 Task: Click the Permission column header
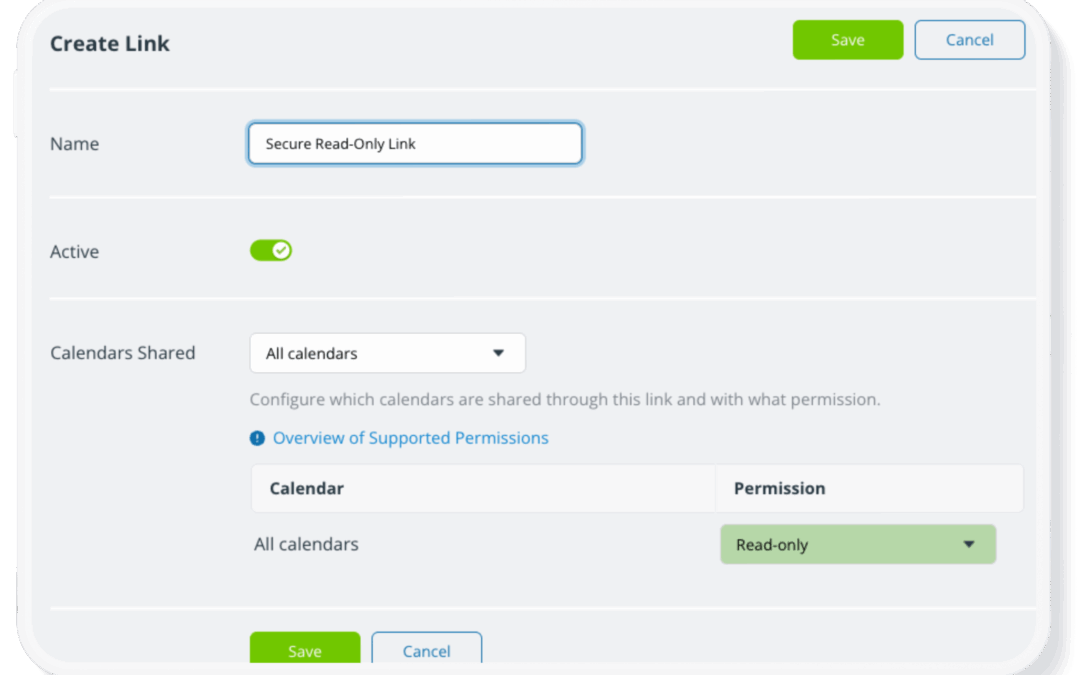(779, 488)
